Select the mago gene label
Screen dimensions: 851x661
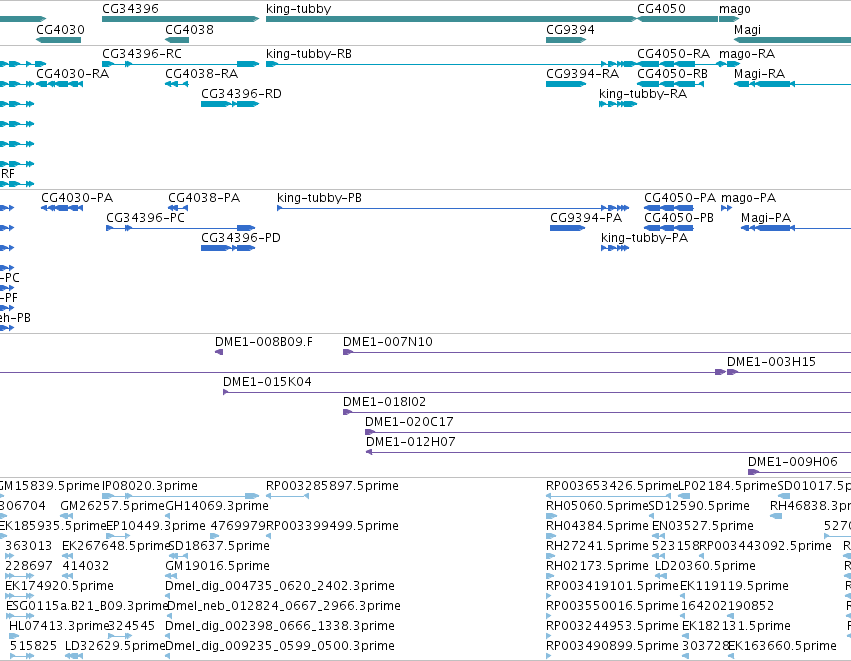point(735,9)
